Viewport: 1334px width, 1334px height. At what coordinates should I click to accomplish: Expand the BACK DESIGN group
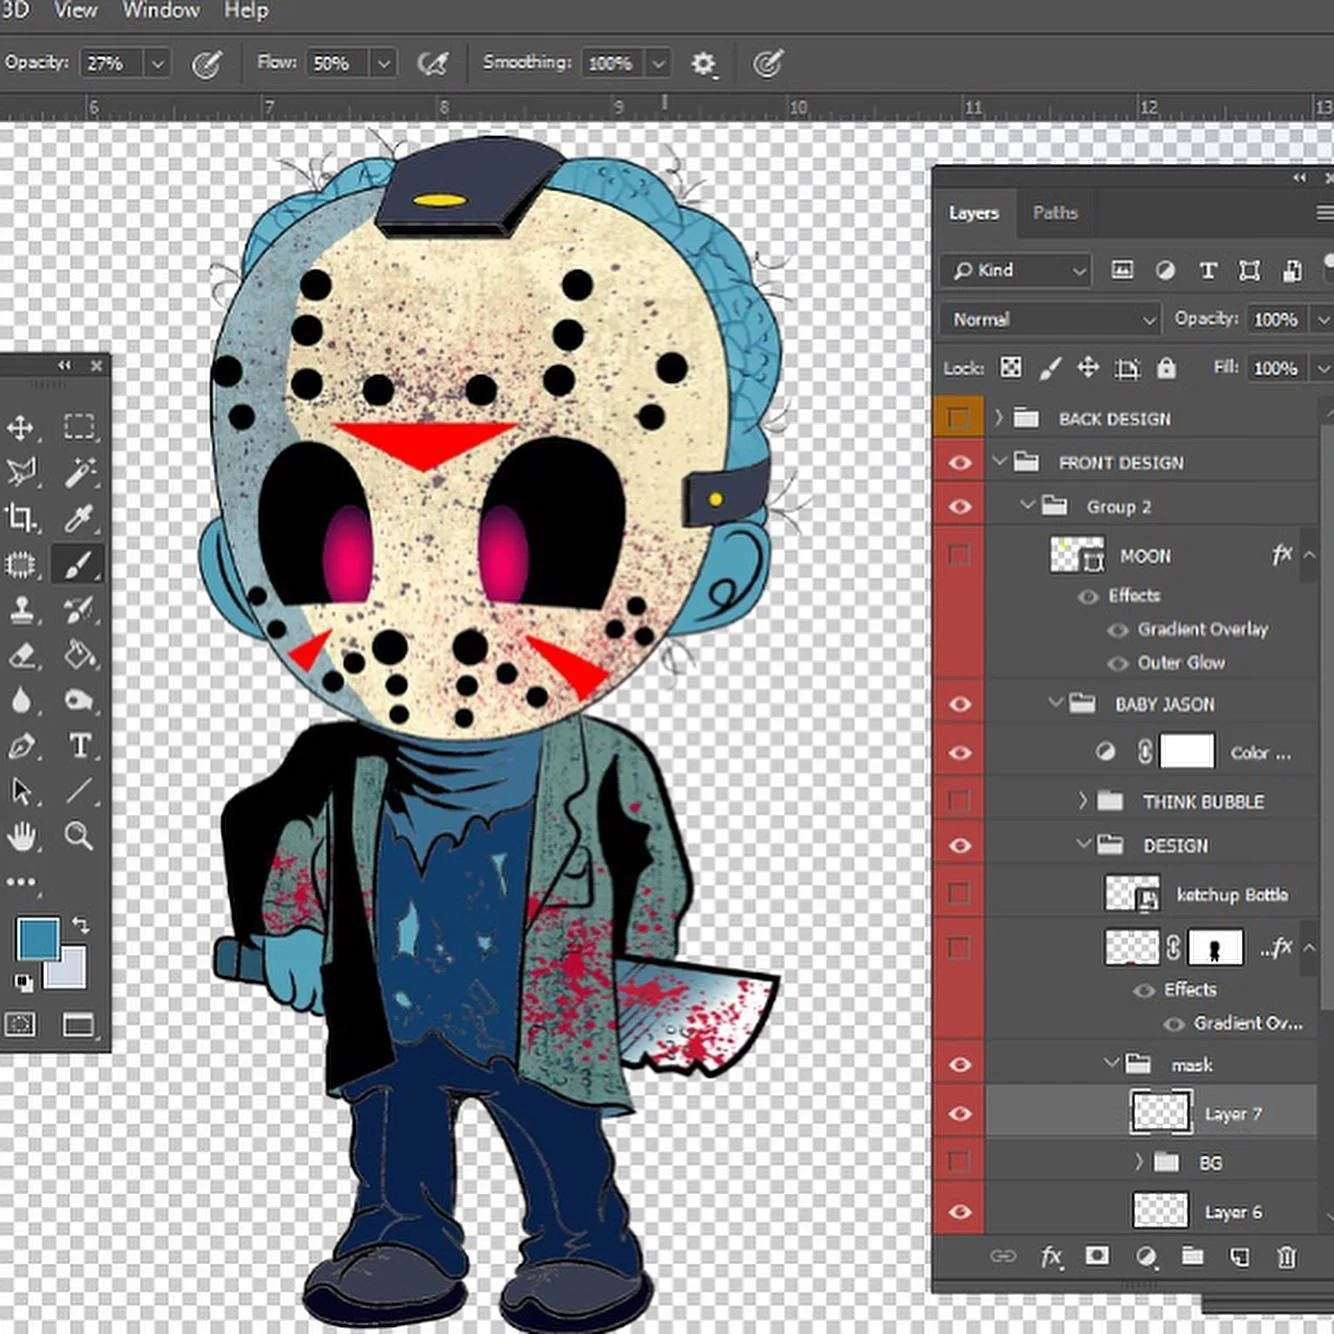point(998,418)
